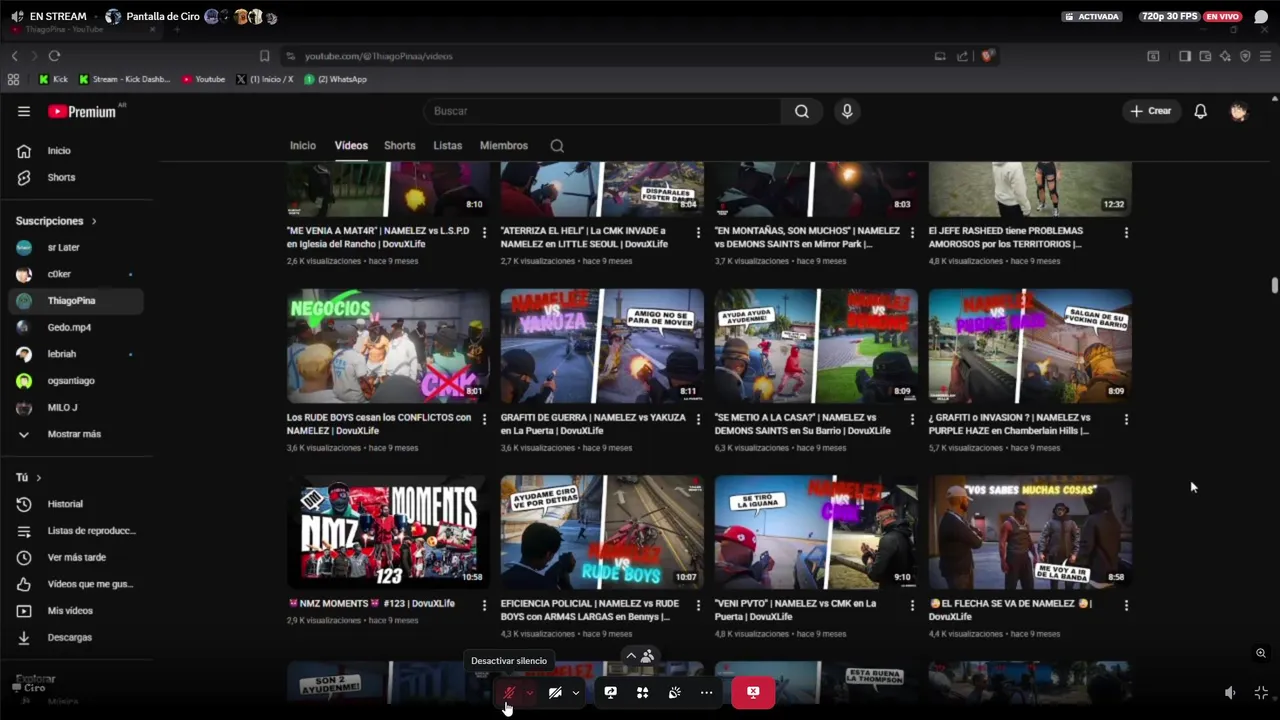Exit fullscreen stream view

click(1261, 693)
